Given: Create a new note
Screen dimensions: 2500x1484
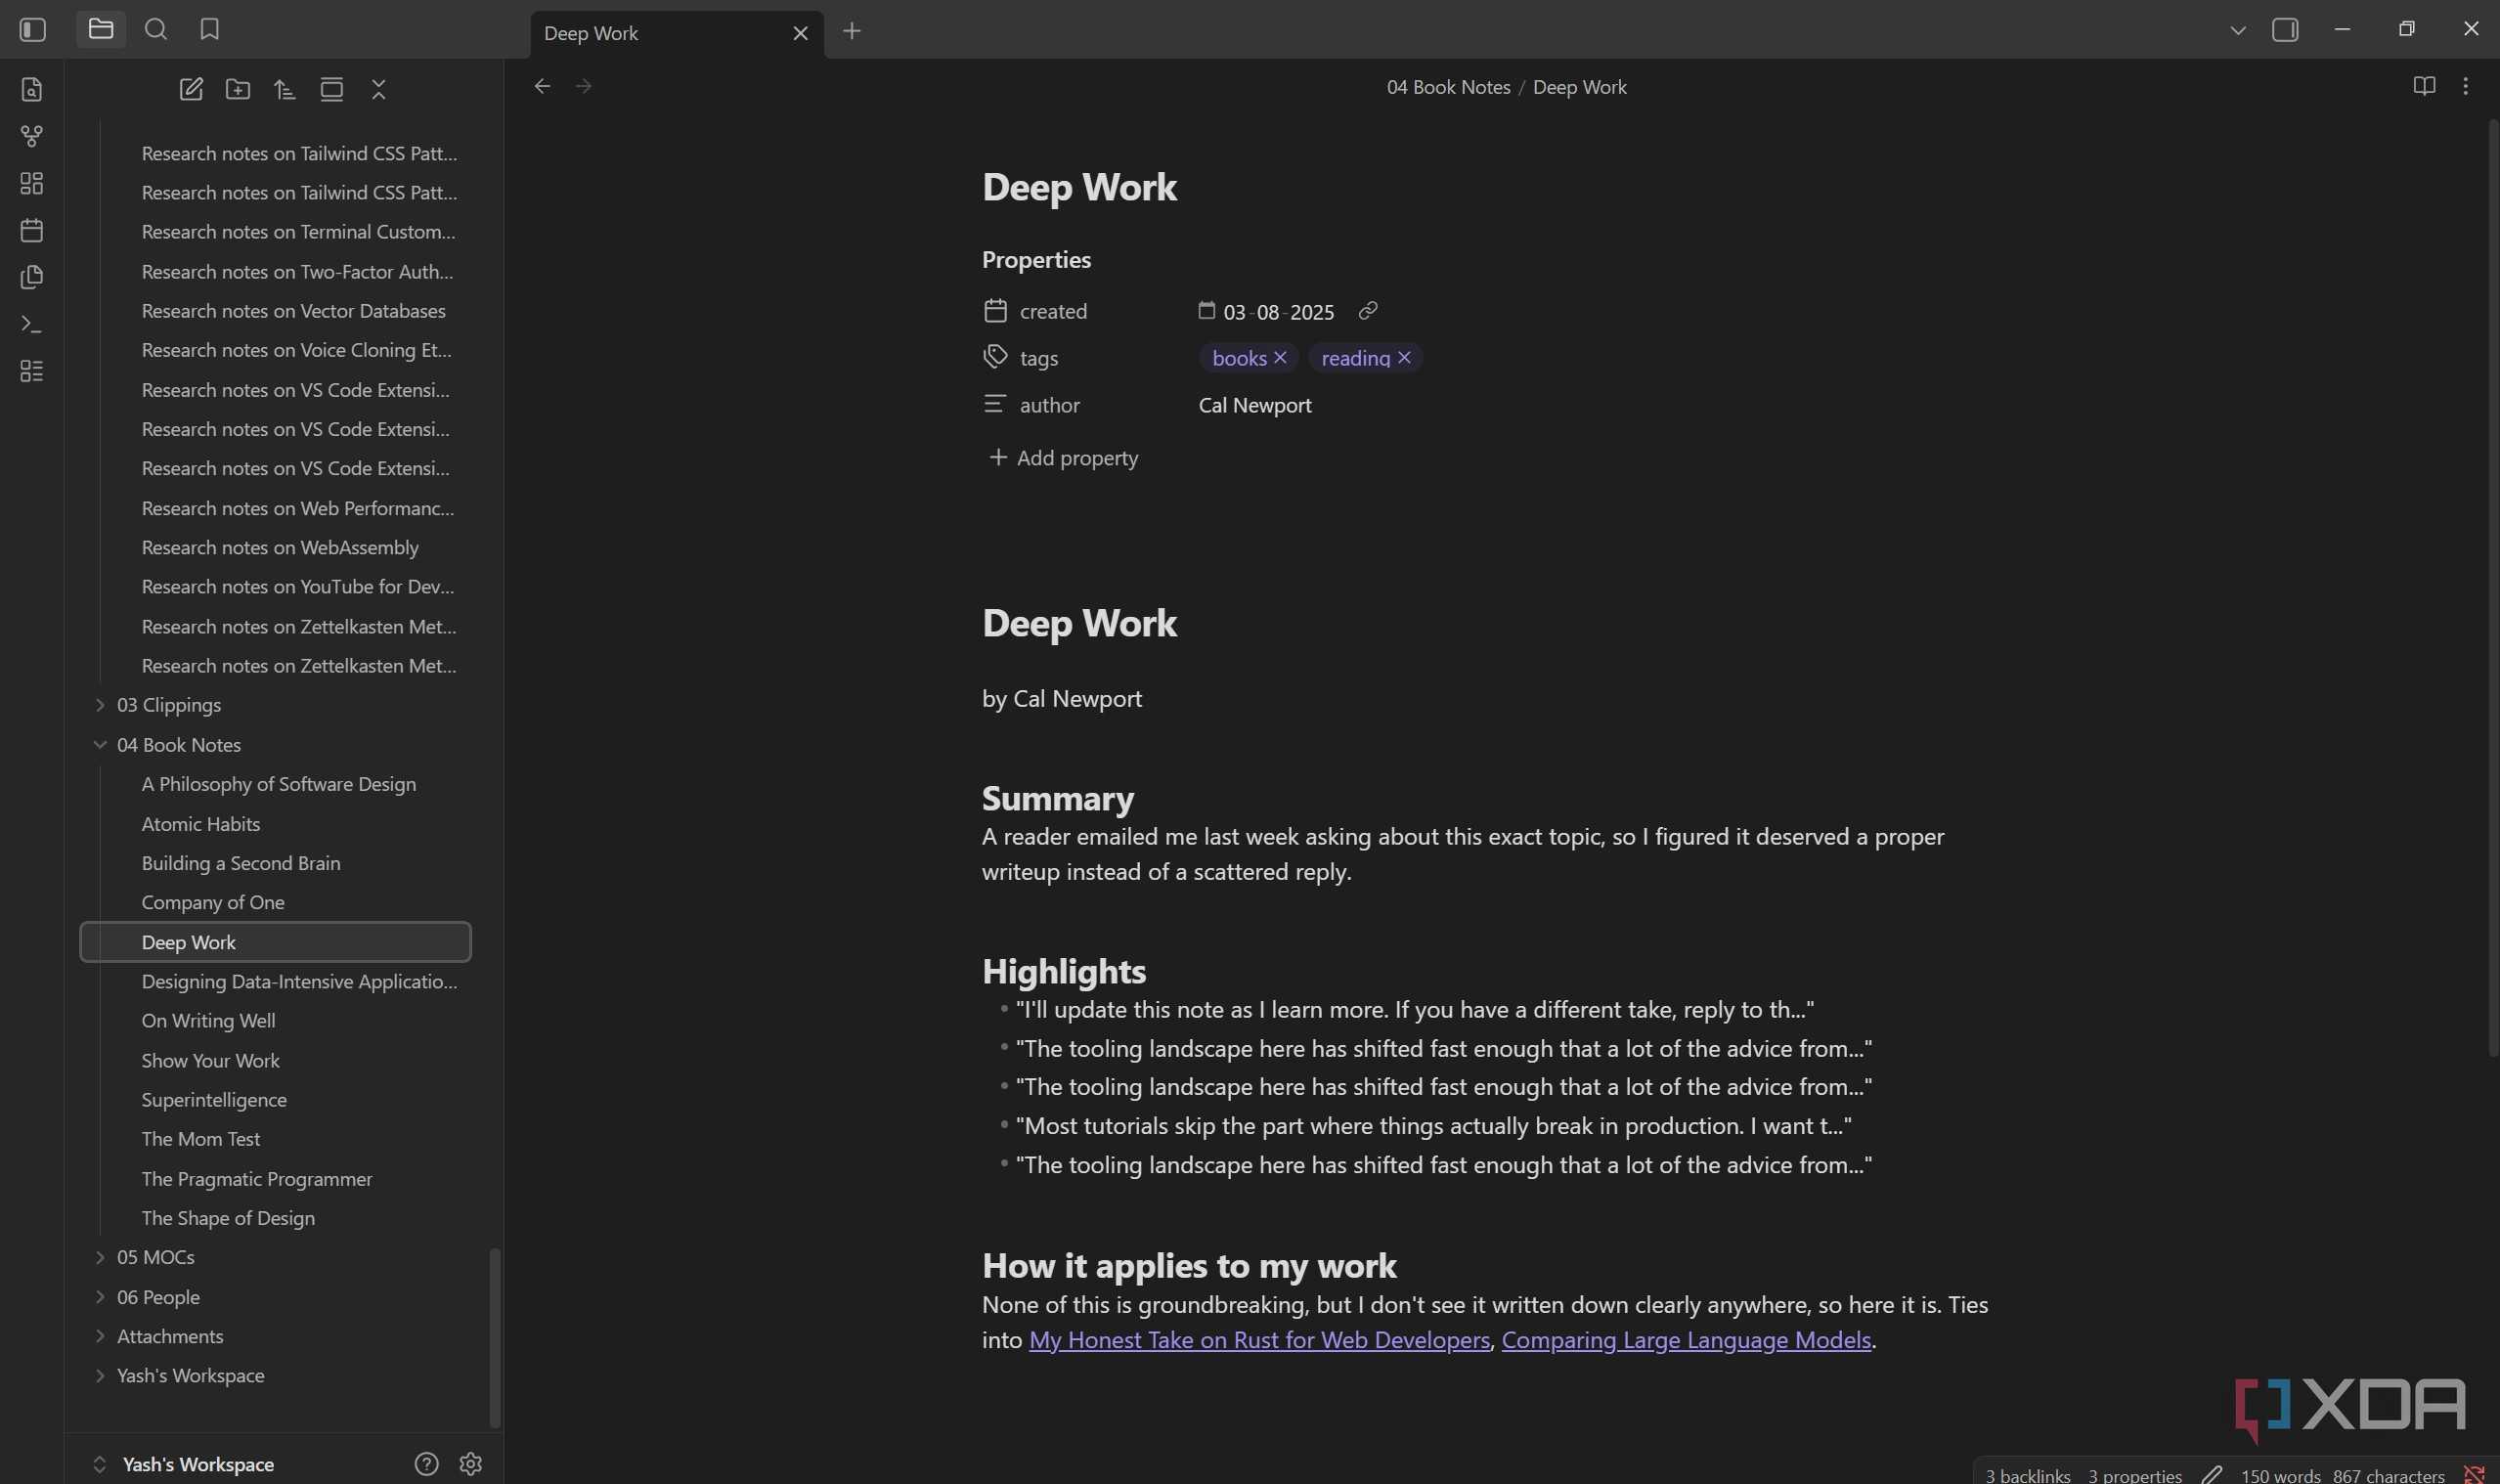Looking at the screenshot, I should (x=191, y=89).
